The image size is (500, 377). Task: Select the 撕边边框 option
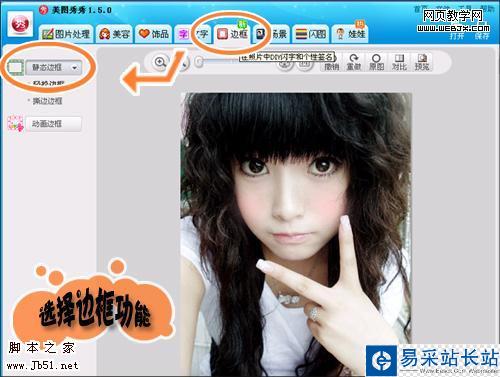(47, 101)
